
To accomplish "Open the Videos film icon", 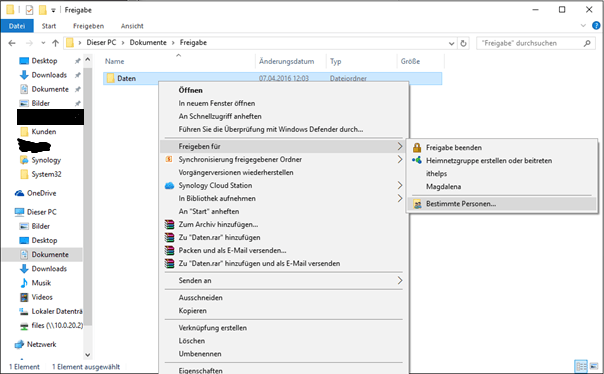I will (24, 297).
